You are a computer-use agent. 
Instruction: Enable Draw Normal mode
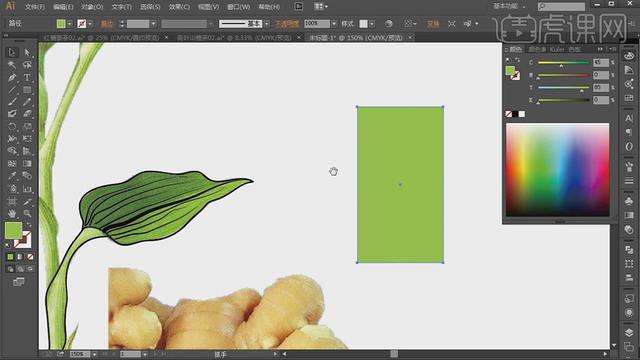tap(10, 269)
